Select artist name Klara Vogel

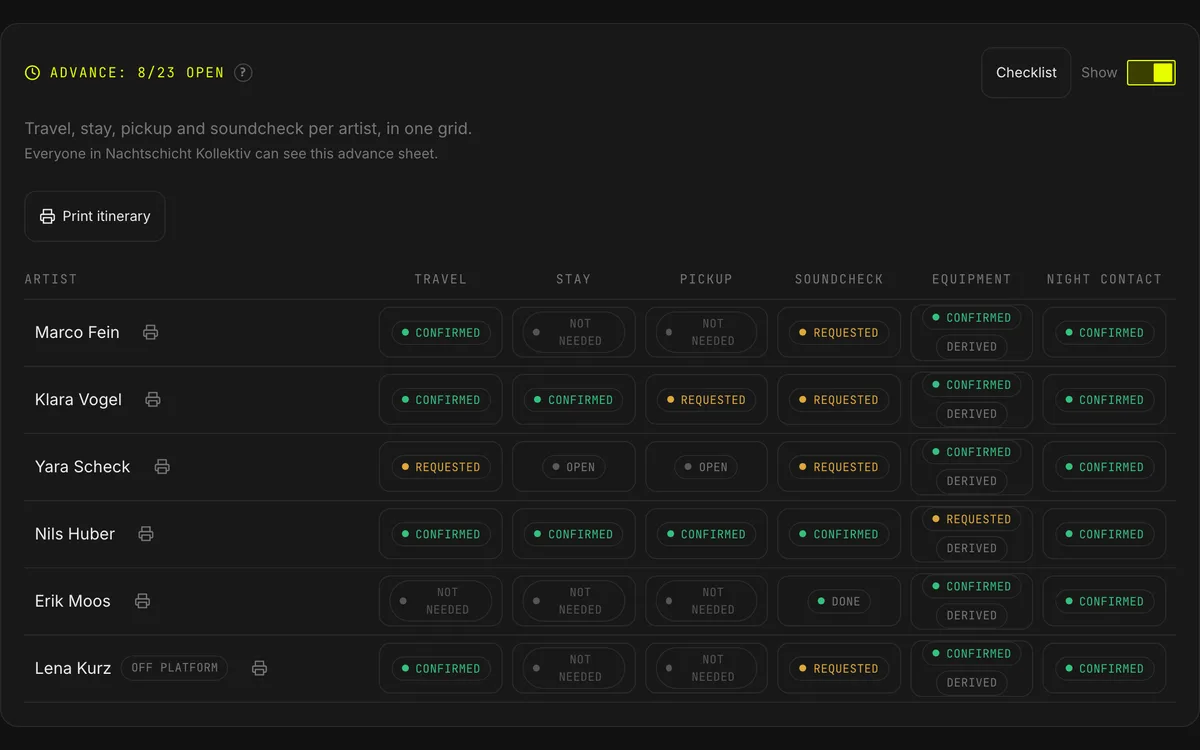(78, 400)
